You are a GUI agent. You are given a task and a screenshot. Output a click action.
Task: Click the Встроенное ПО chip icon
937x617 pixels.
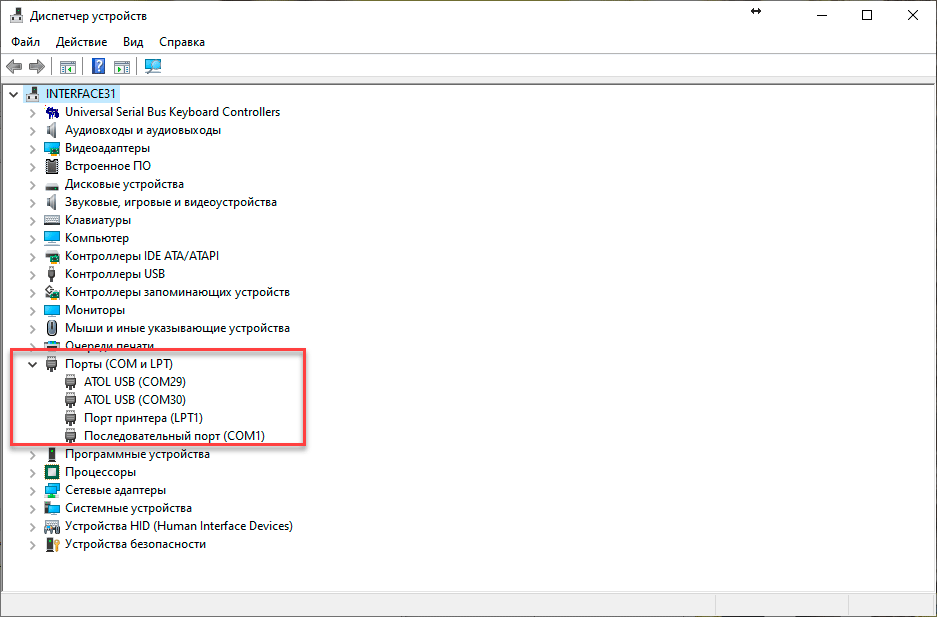(53, 166)
